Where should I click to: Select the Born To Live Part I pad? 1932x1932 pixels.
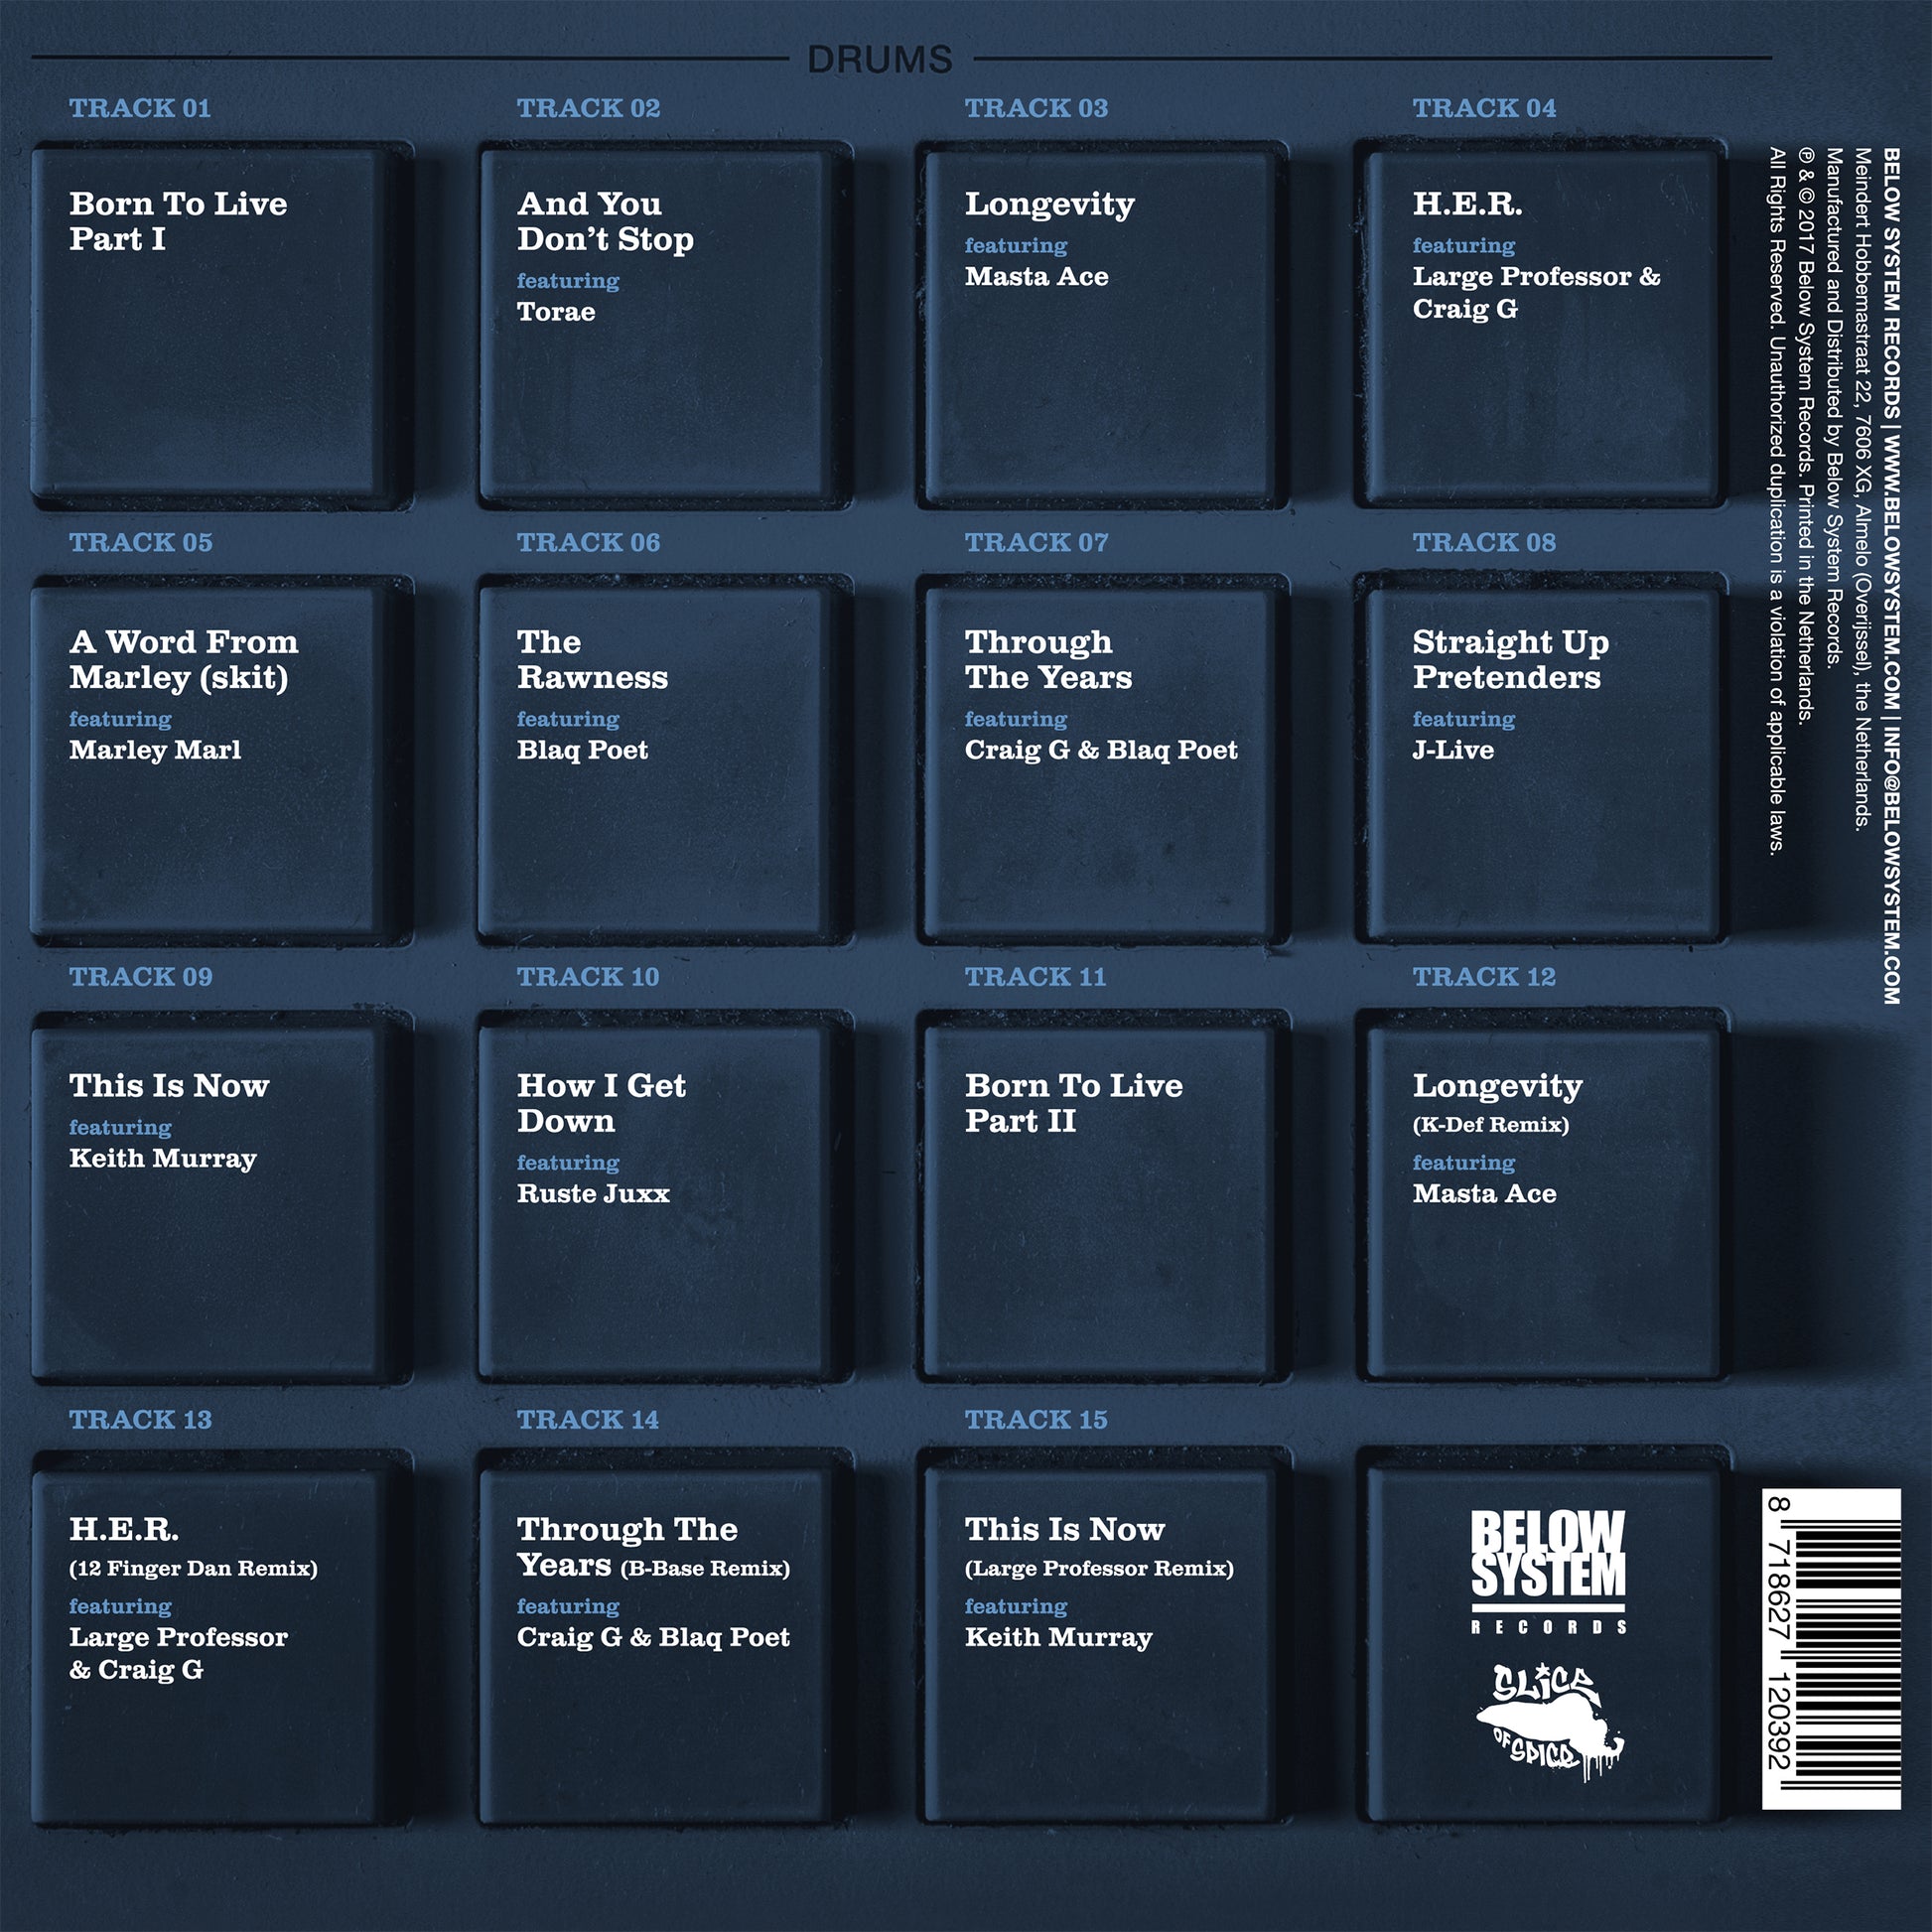coord(222,325)
